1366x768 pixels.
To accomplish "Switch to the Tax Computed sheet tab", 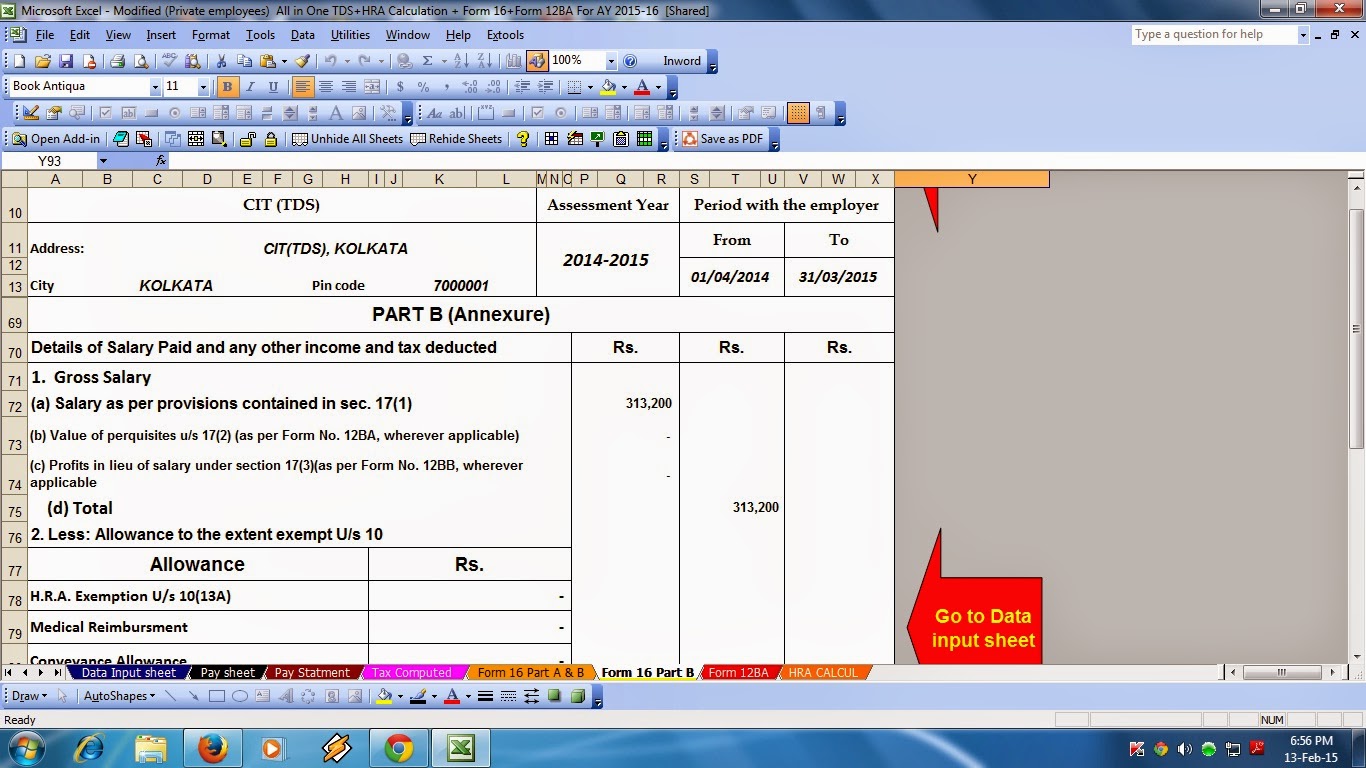I will coord(412,673).
